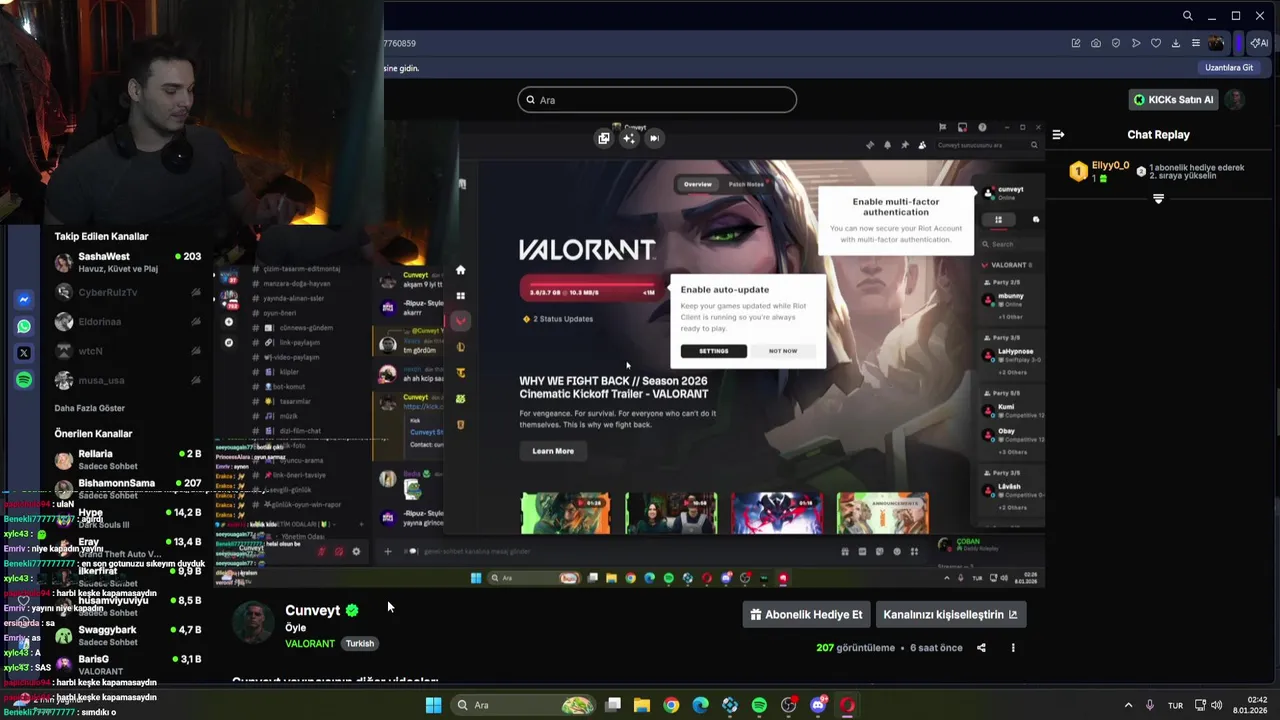Click the Turkish language tag
The image size is (1280, 720).
click(360, 644)
